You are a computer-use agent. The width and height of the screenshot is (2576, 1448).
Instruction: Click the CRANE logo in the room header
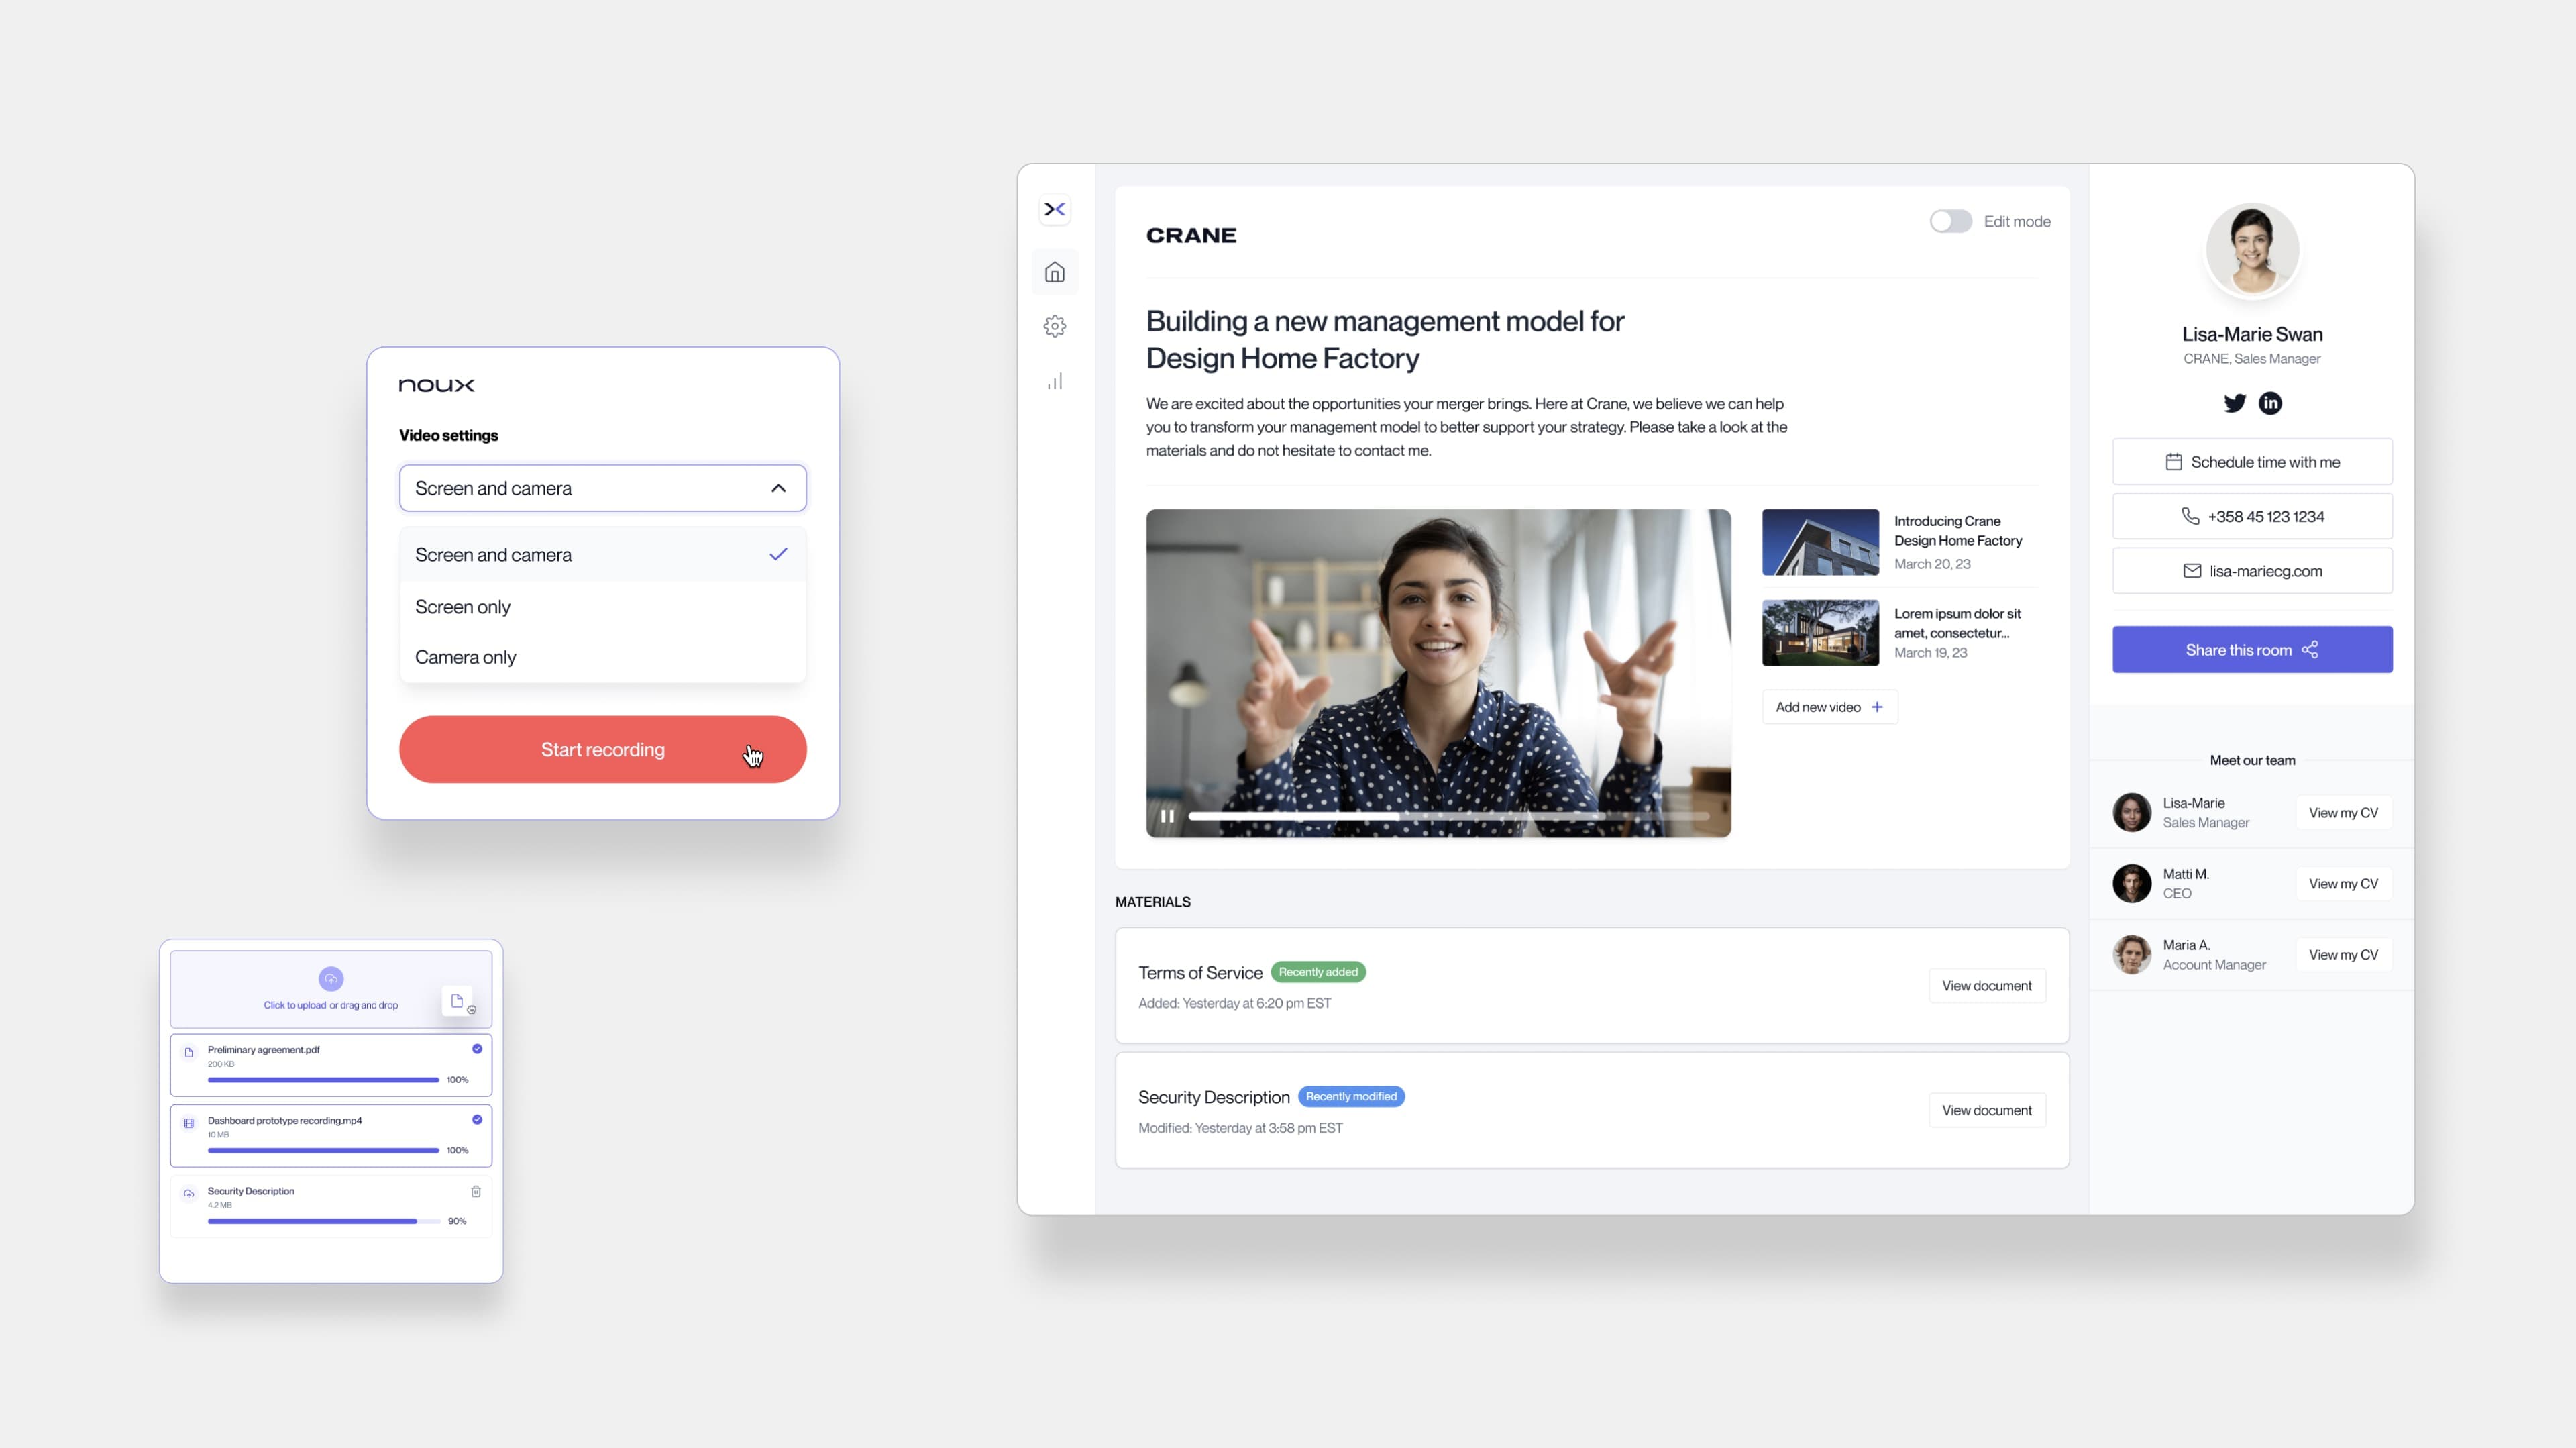click(x=1191, y=235)
